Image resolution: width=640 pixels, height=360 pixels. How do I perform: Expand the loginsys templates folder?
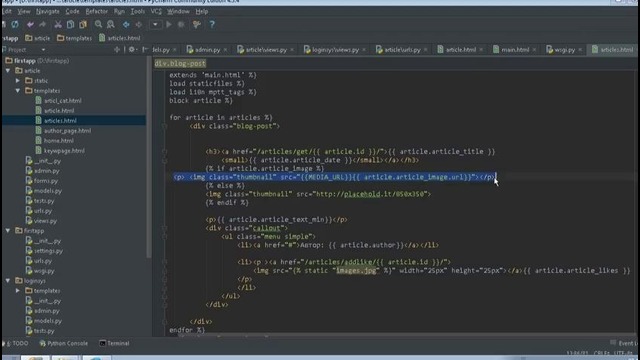pos(18,291)
